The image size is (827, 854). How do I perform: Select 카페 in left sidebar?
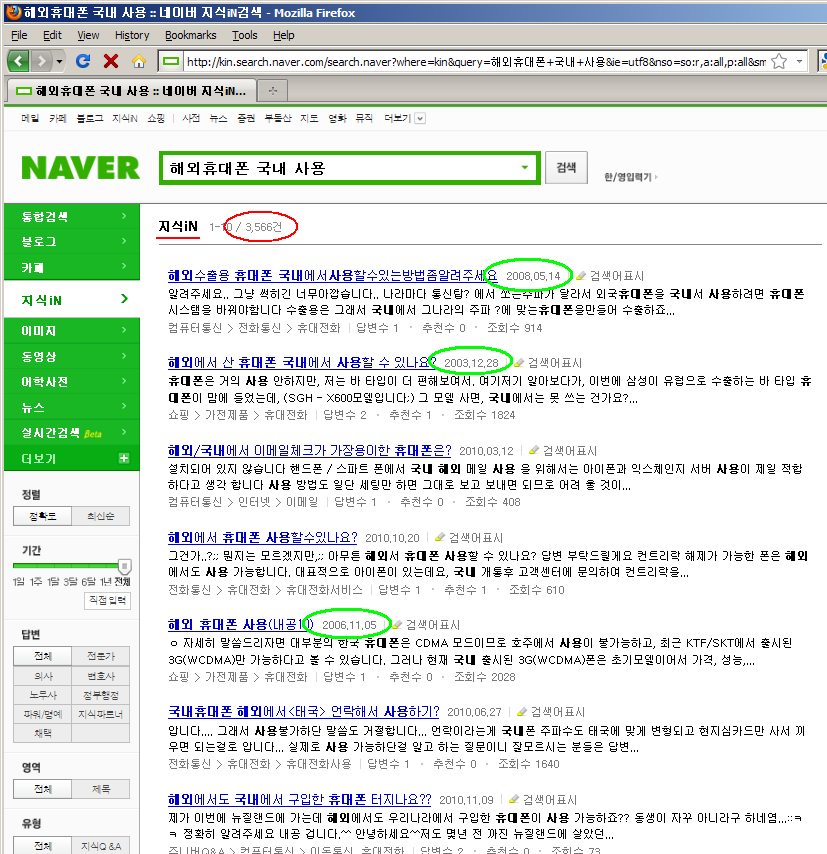[72, 267]
